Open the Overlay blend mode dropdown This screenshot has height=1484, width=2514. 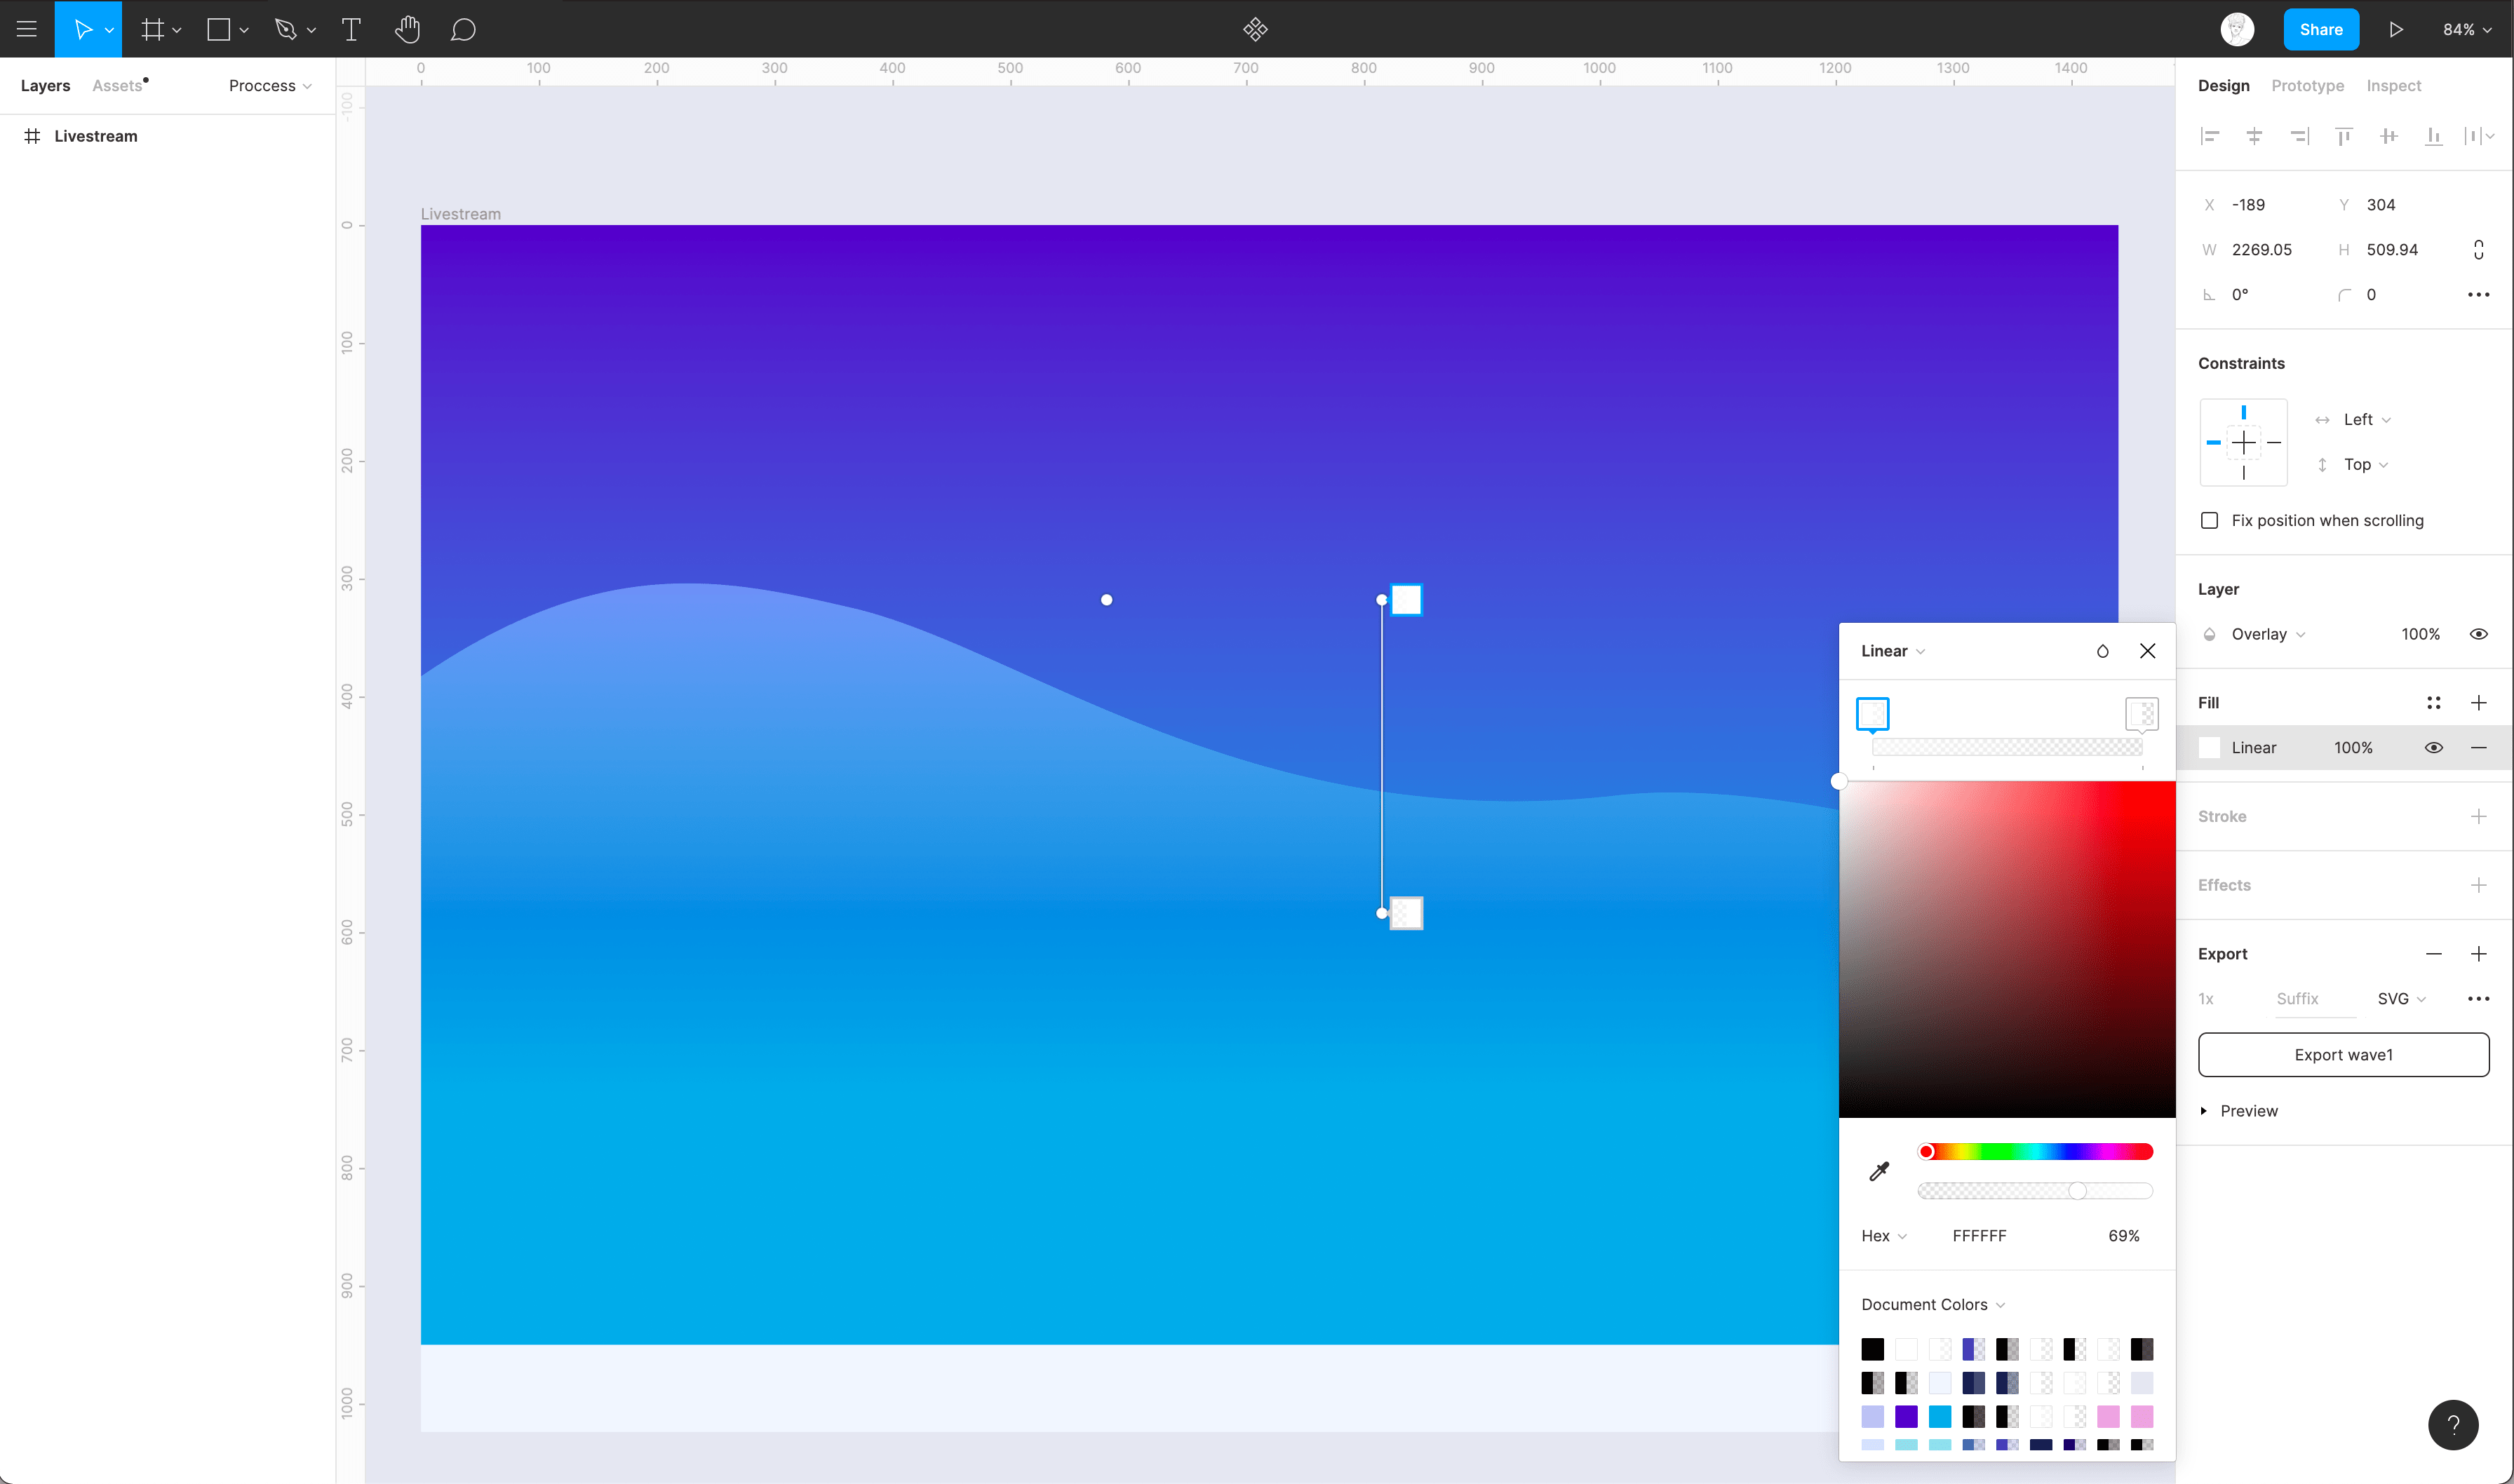(x=2267, y=634)
